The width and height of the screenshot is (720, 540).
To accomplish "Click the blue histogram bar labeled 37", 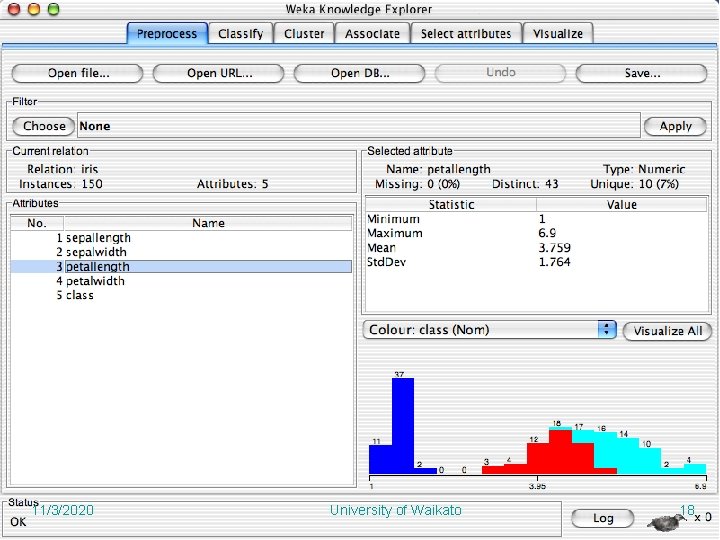I will coord(403,426).
